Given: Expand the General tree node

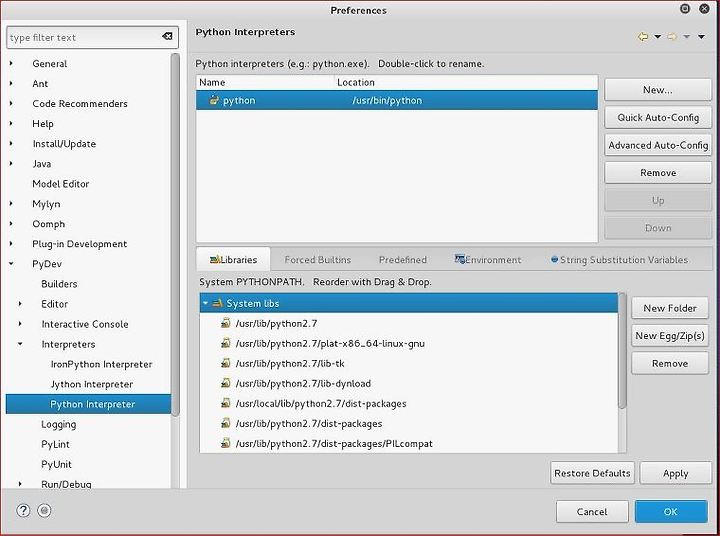Looking at the screenshot, I should [11, 63].
